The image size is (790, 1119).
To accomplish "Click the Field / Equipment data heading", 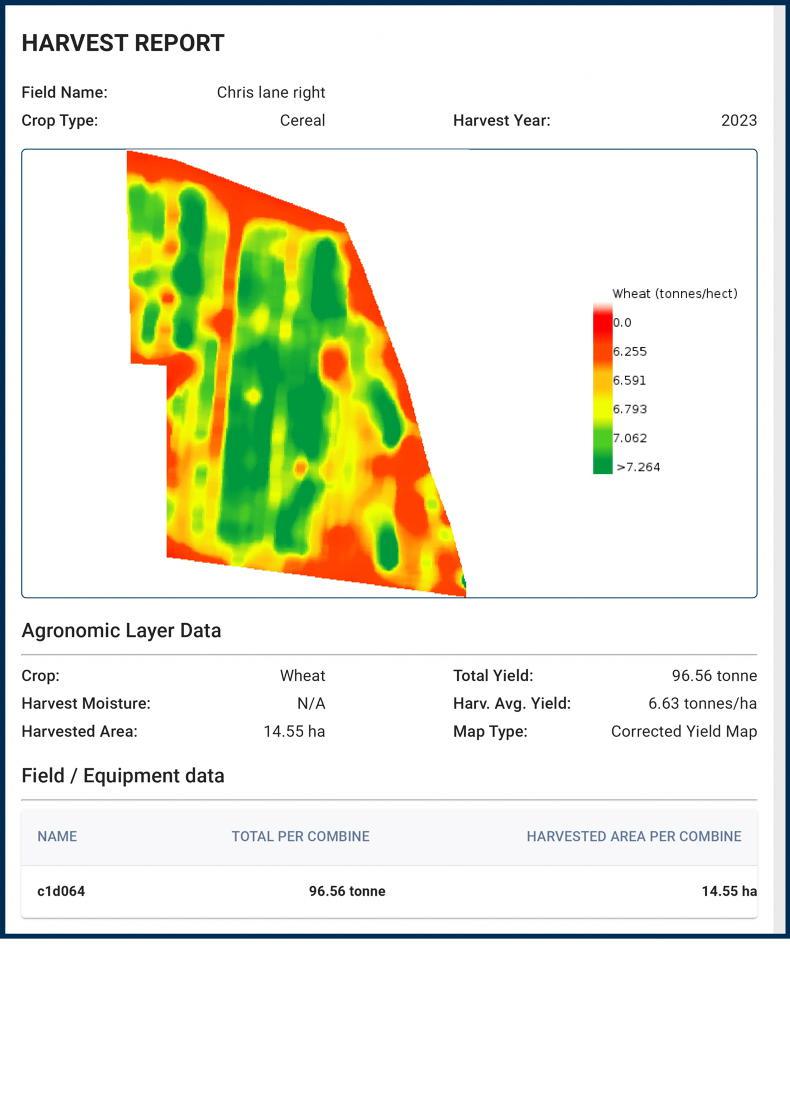I will [123, 776].
